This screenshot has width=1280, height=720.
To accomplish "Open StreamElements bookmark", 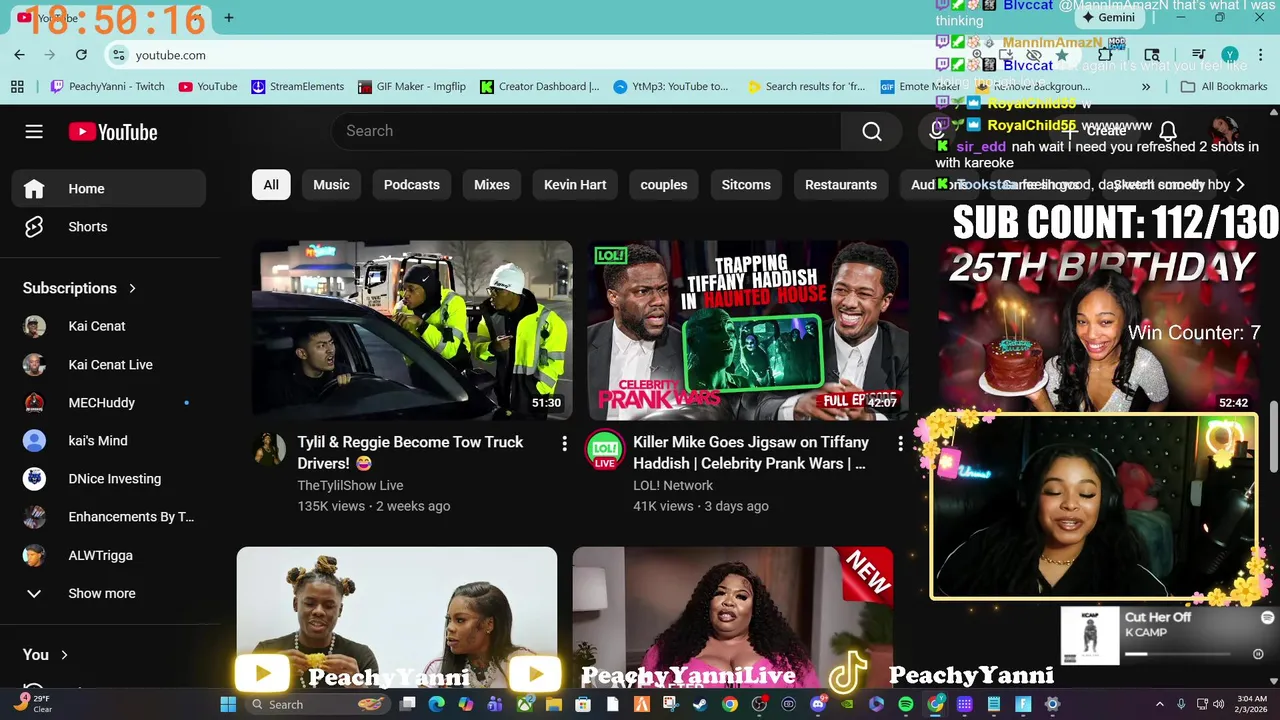I will pos(297,87).
